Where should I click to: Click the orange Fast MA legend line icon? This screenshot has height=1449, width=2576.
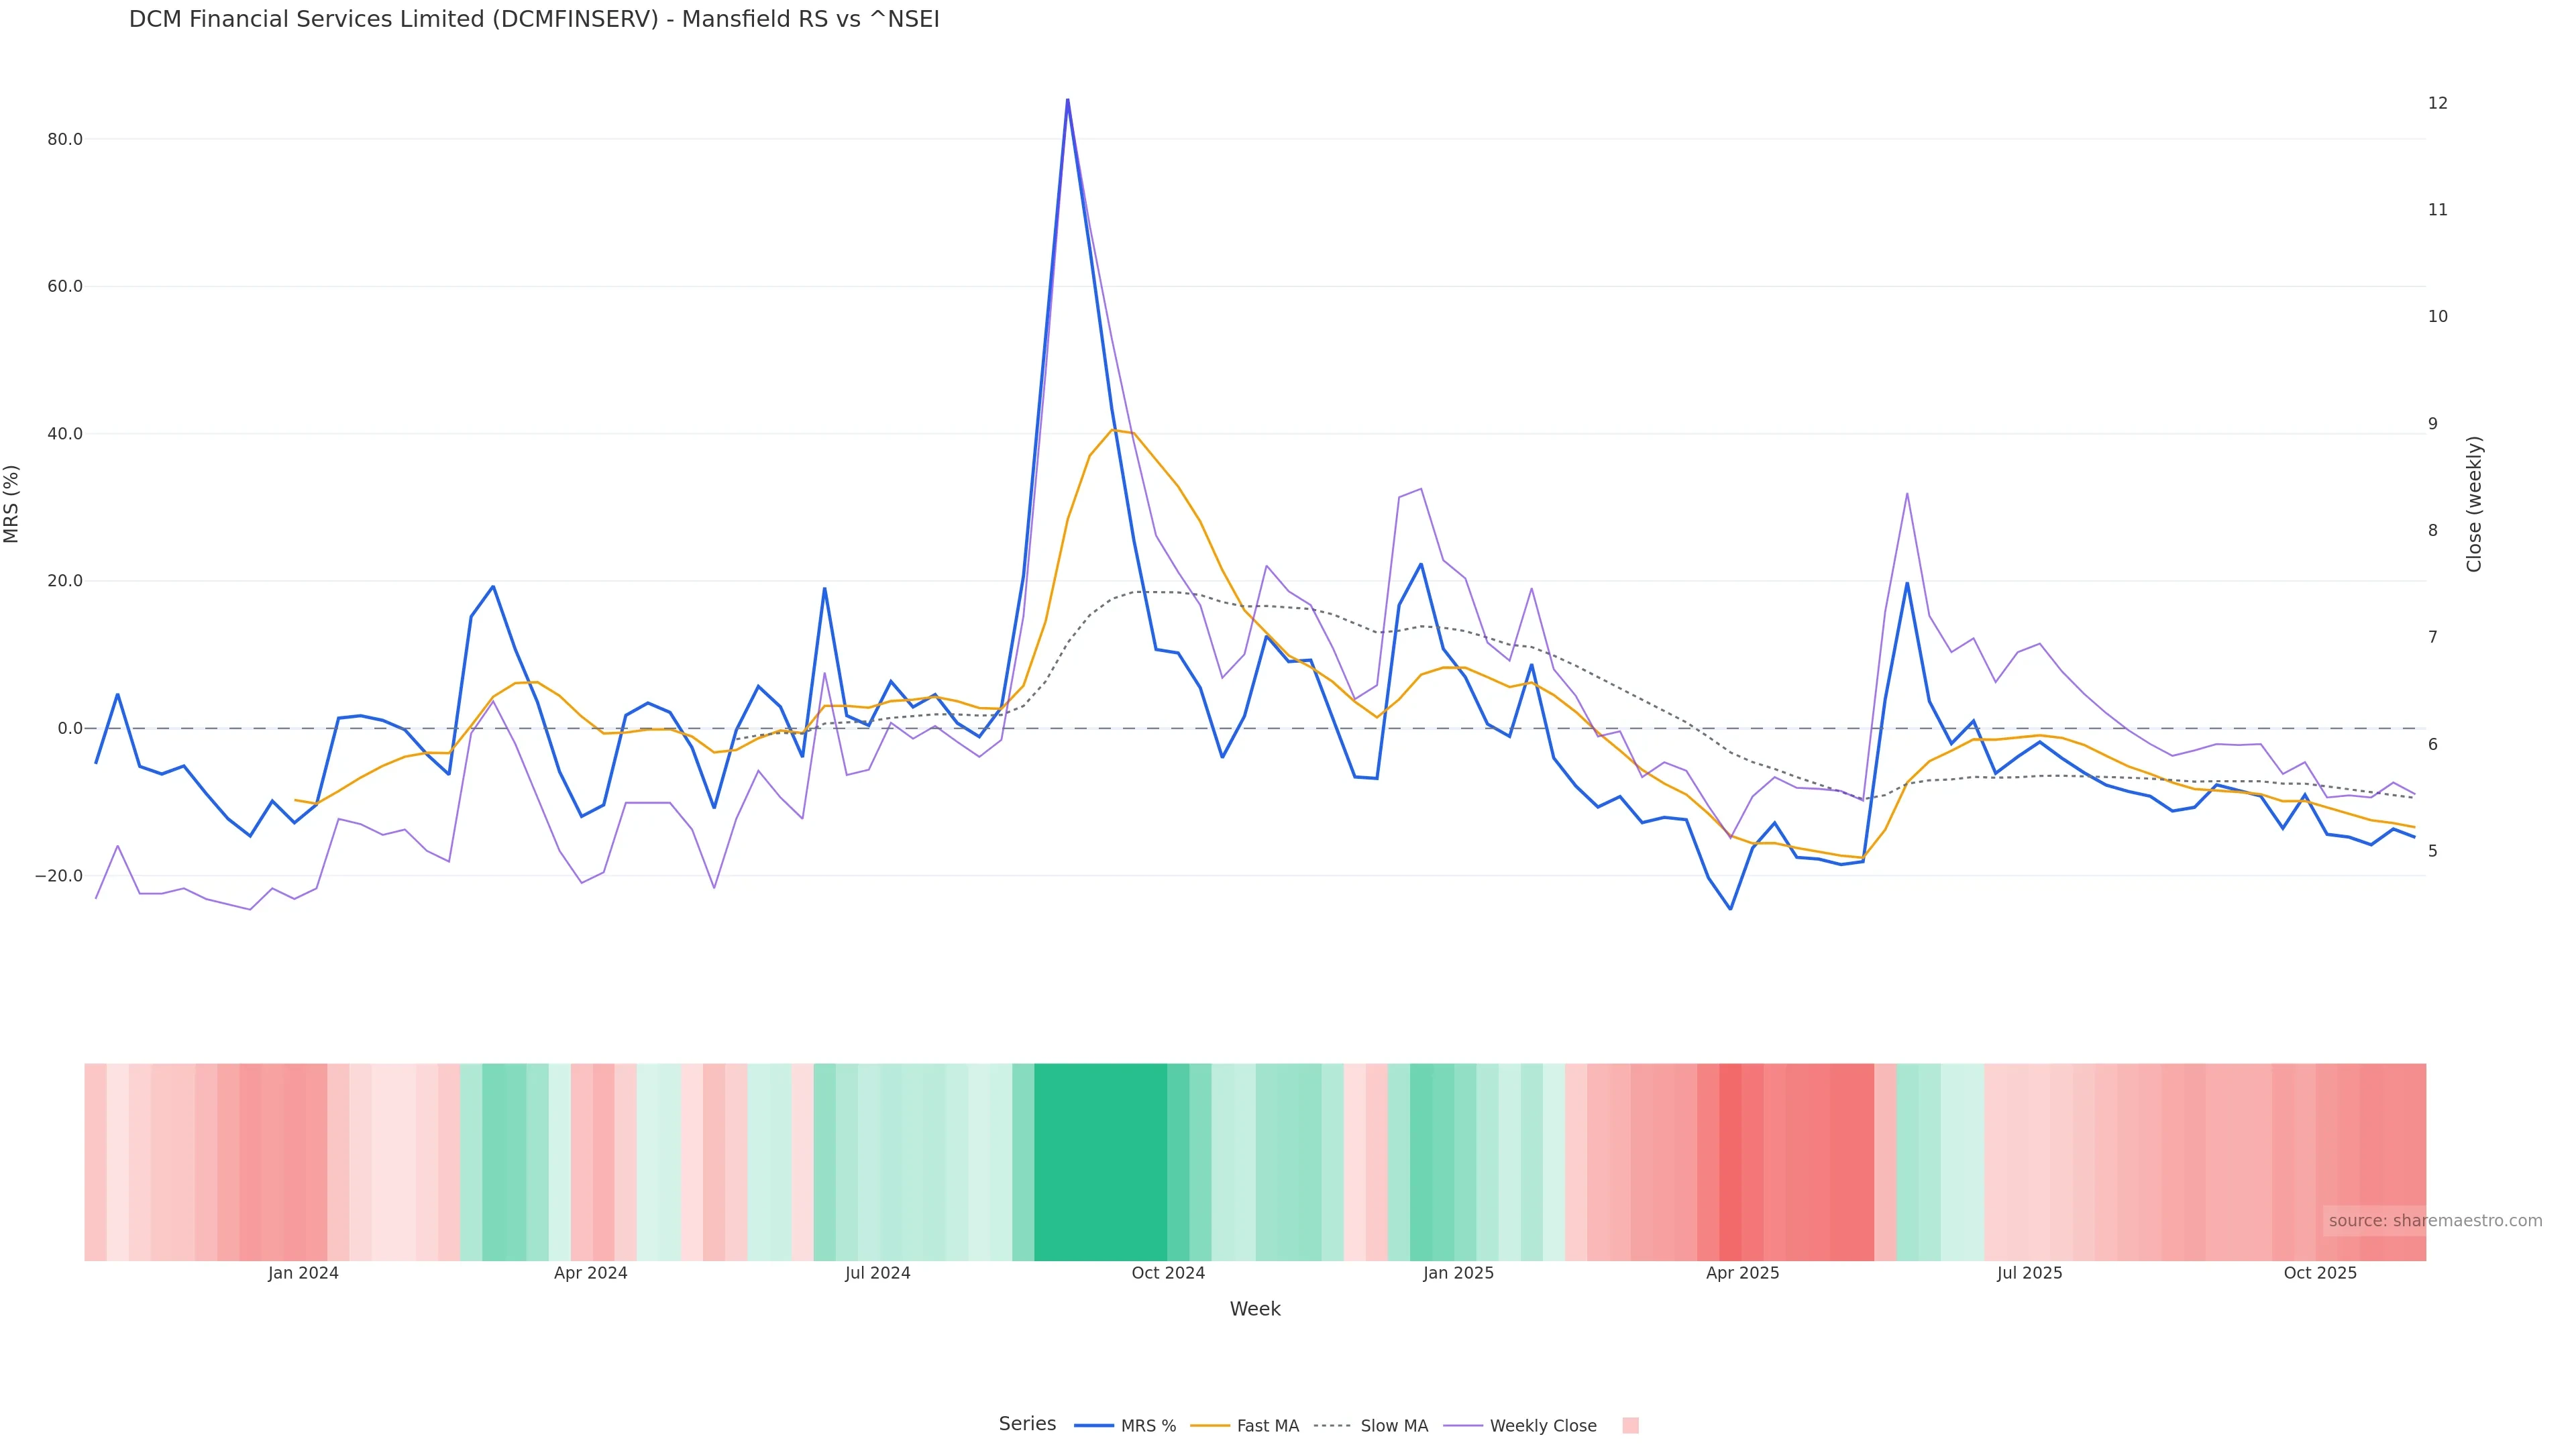[1210, 1426]
